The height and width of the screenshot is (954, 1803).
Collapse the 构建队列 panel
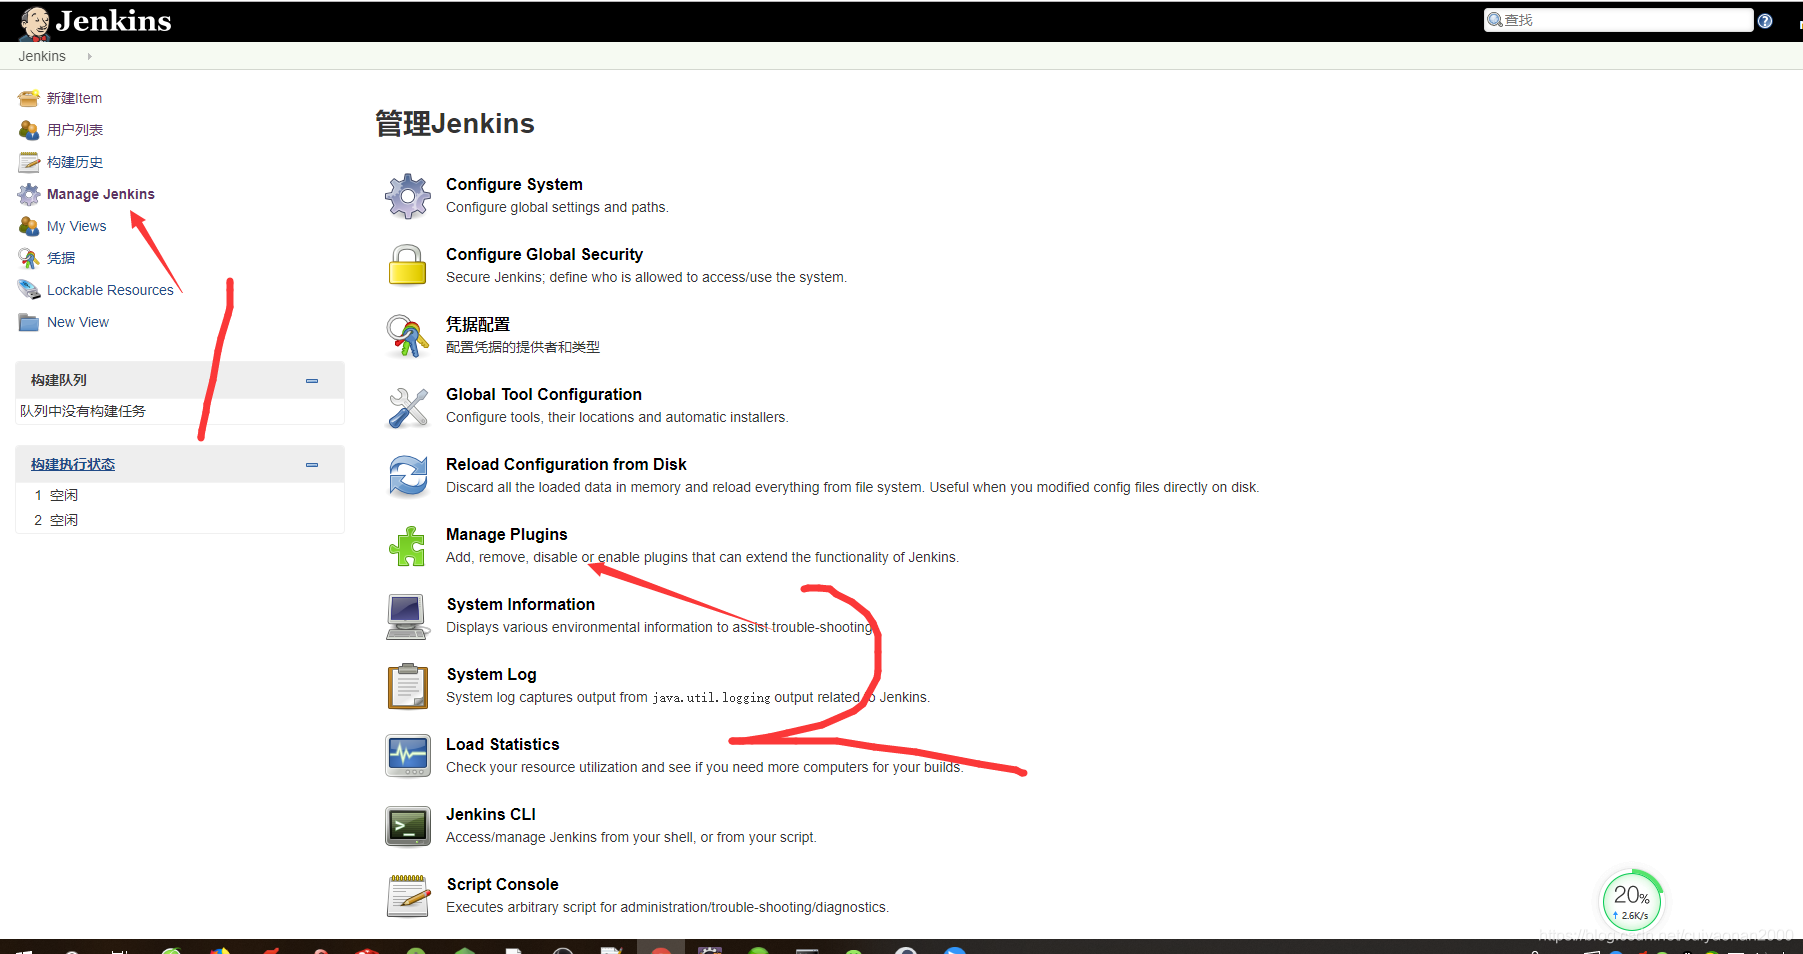point(312,381)
